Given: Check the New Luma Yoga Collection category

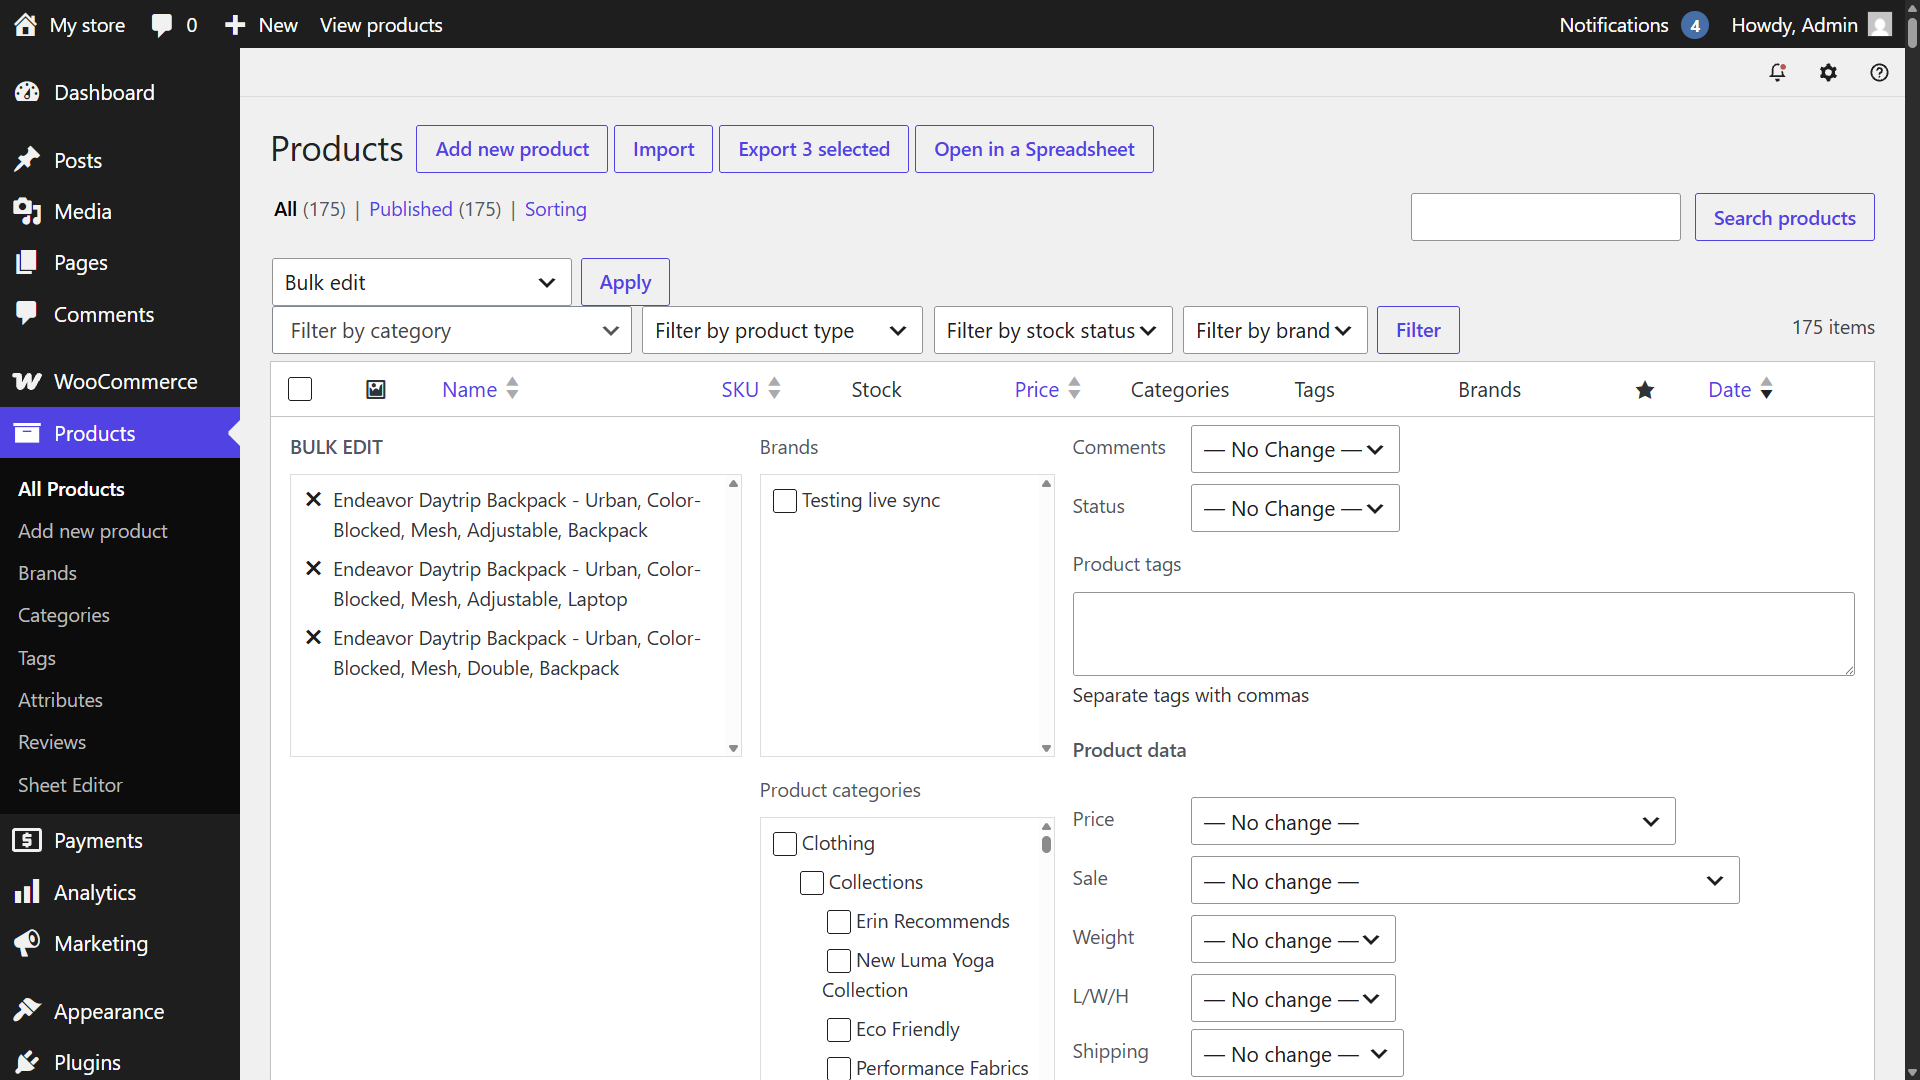Looking at the screenshot, I should (839, 961).
